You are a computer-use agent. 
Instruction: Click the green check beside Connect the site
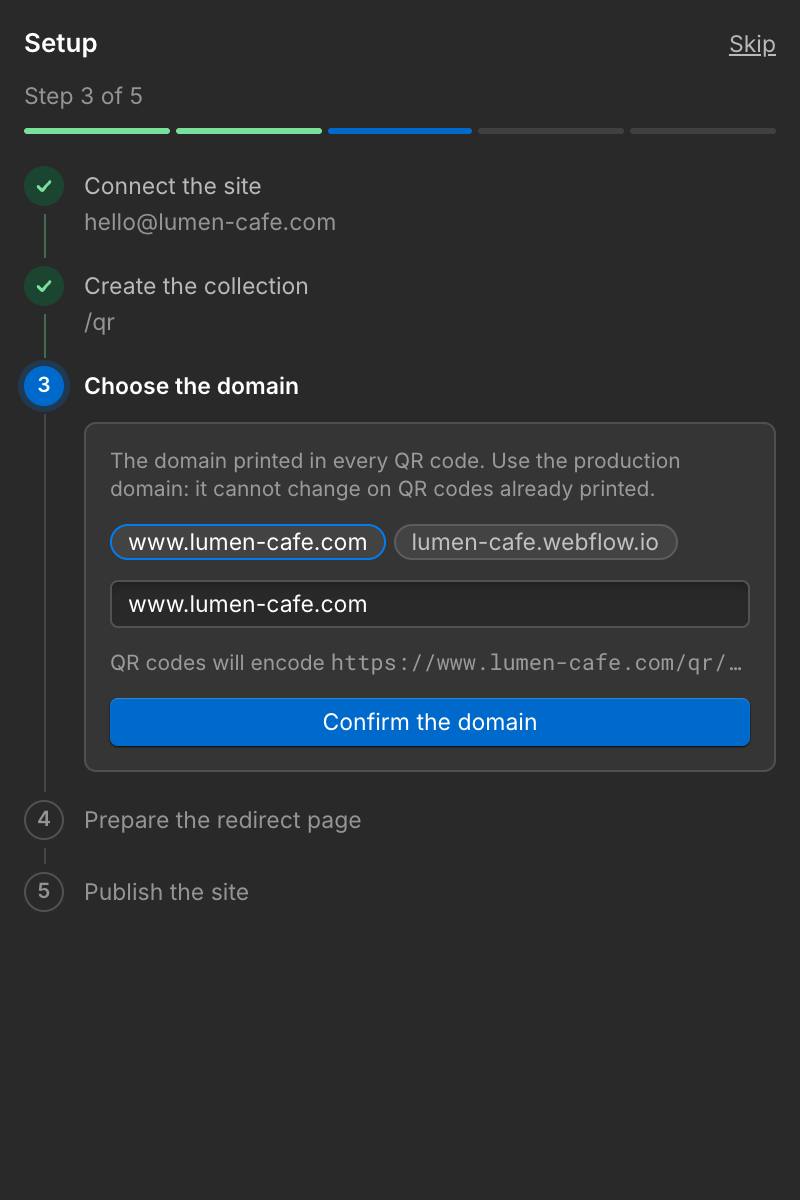pyautogui.click(x=44, y=186)
